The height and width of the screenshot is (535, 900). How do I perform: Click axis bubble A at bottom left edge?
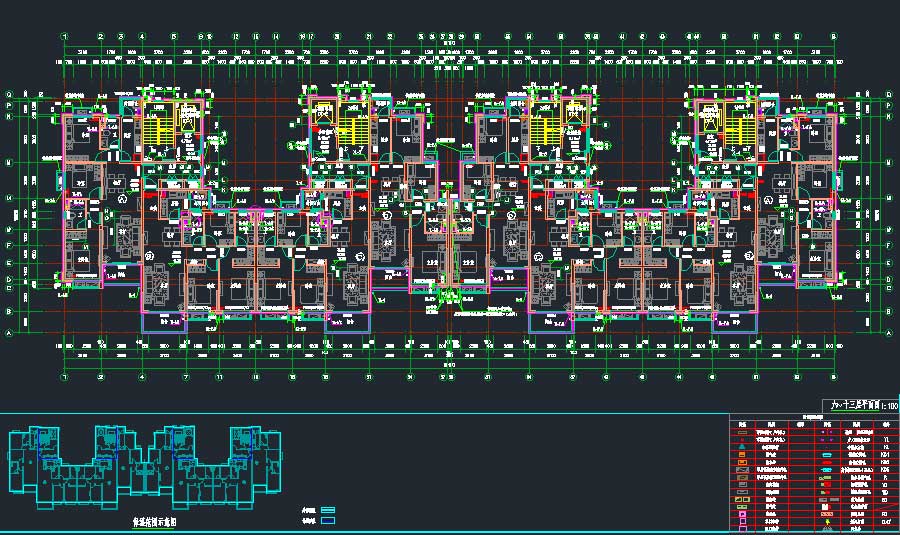pos(8,332)
